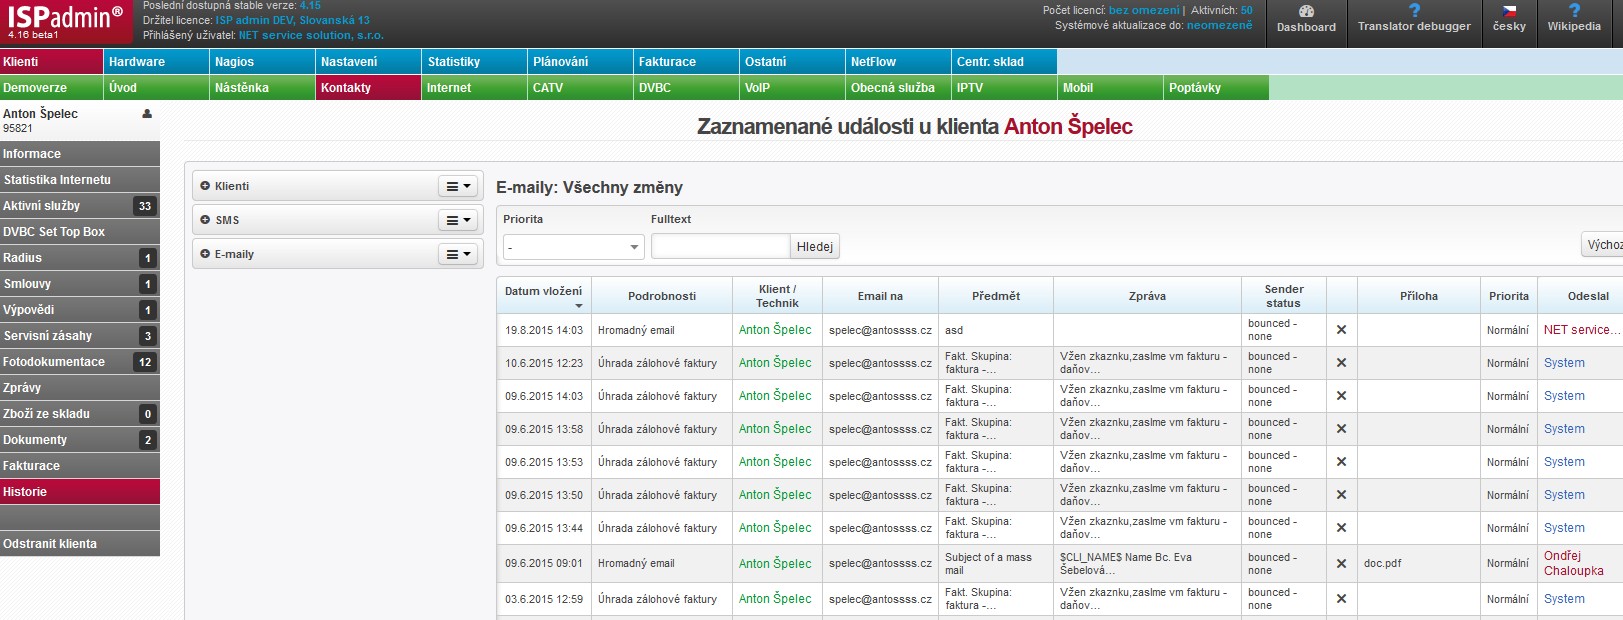This screenshot has width=1623, height=620.
Task: Open Wikipedia help icon
Action: click(x=1574, y=10)
